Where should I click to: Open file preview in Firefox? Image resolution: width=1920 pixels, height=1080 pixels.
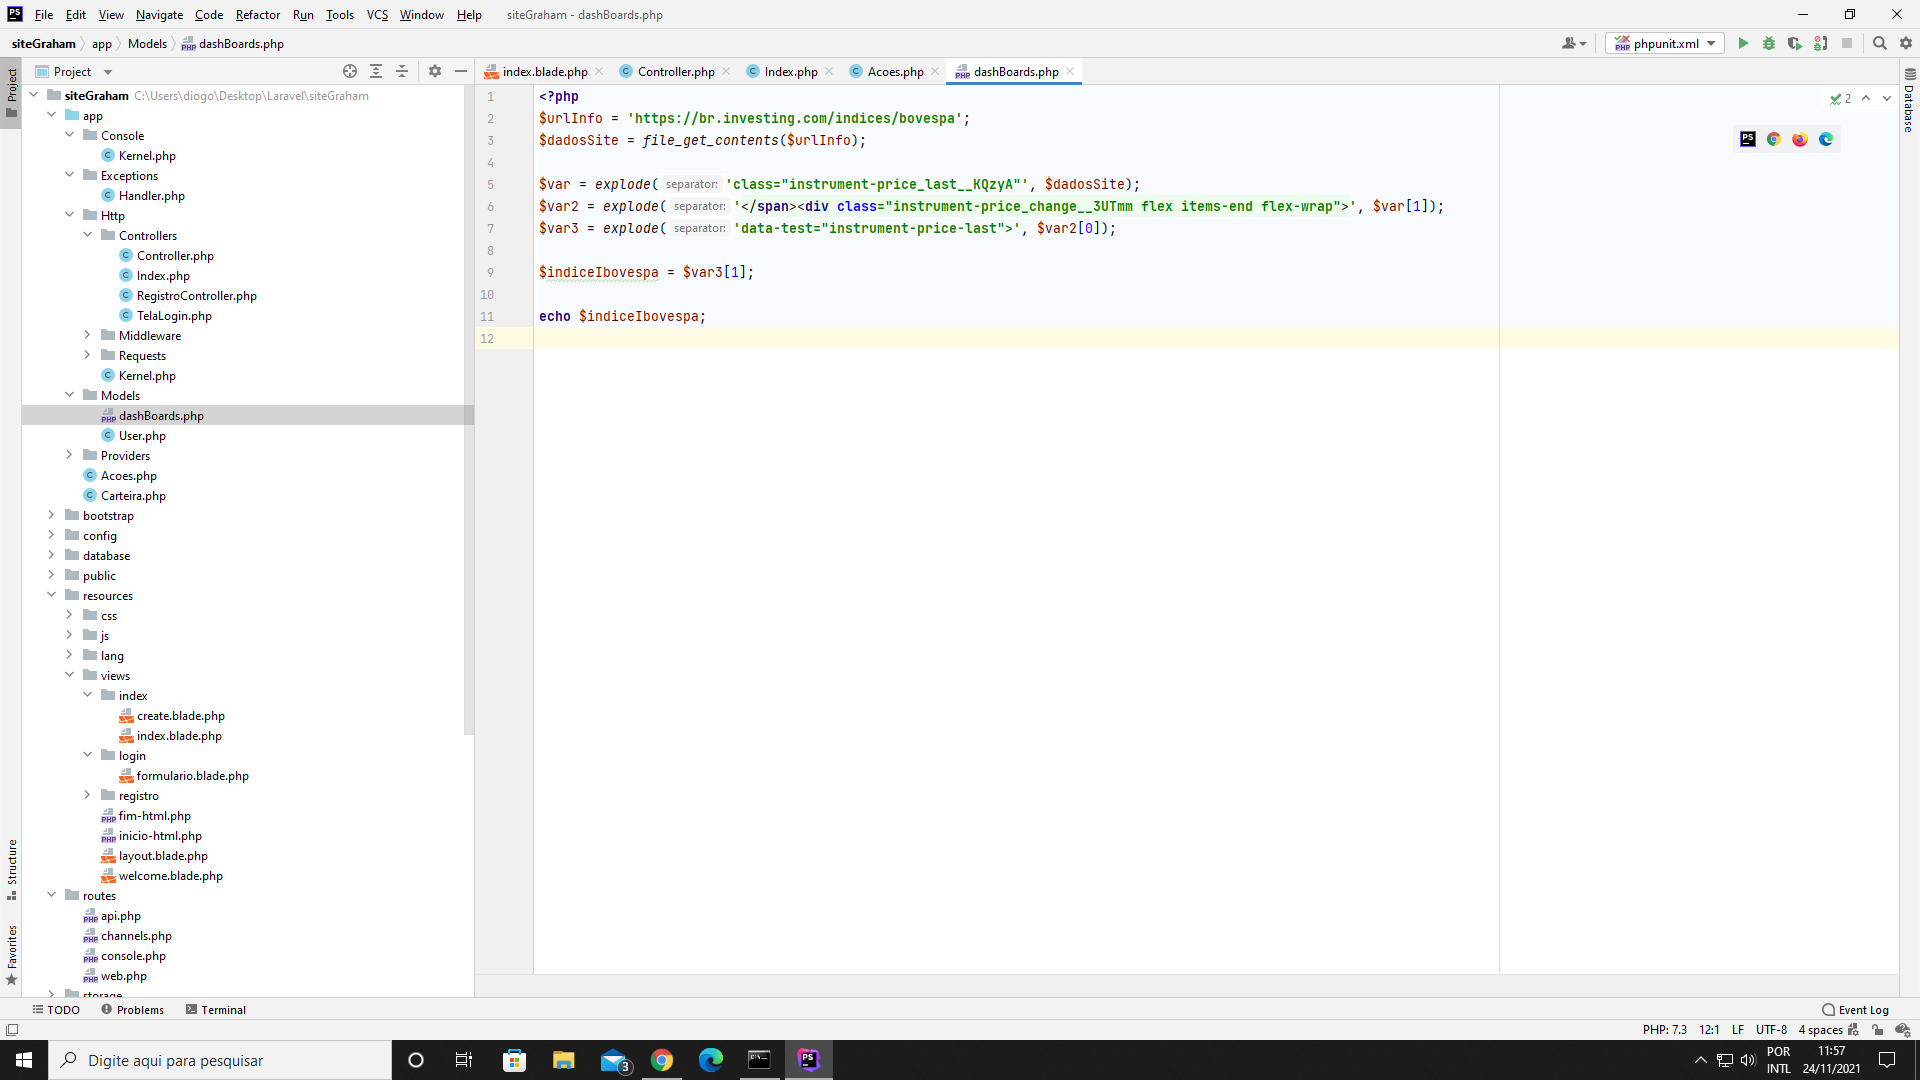pyautogui.click(x=1800, y=139)
